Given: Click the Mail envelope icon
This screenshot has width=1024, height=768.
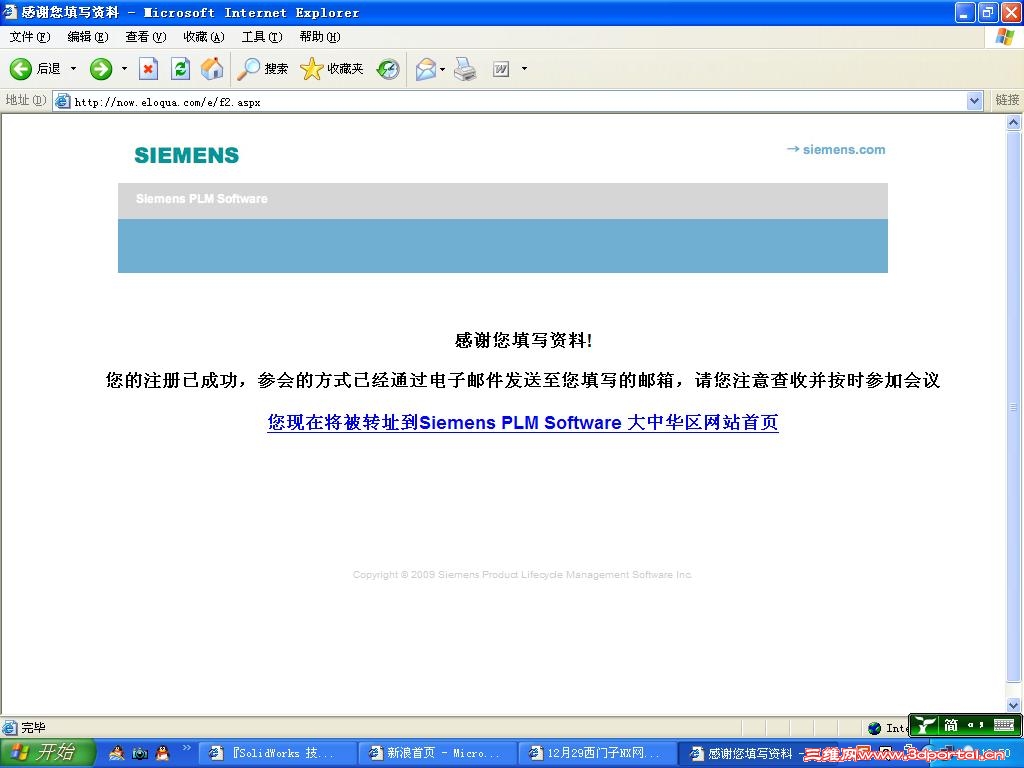Looking at the screenshot, I should coord(425,69).
